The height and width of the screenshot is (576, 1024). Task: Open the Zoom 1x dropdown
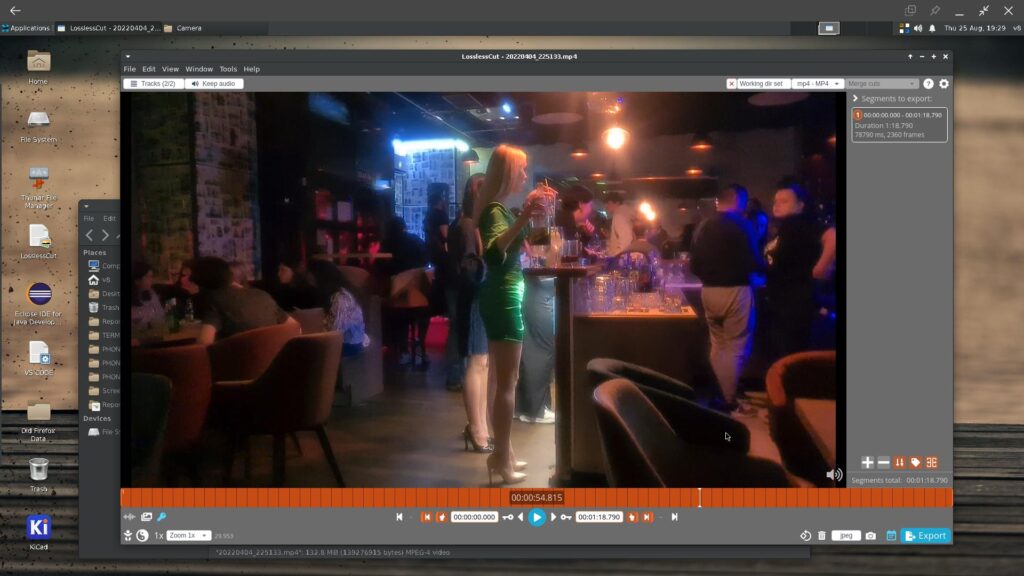coord(188,536)
